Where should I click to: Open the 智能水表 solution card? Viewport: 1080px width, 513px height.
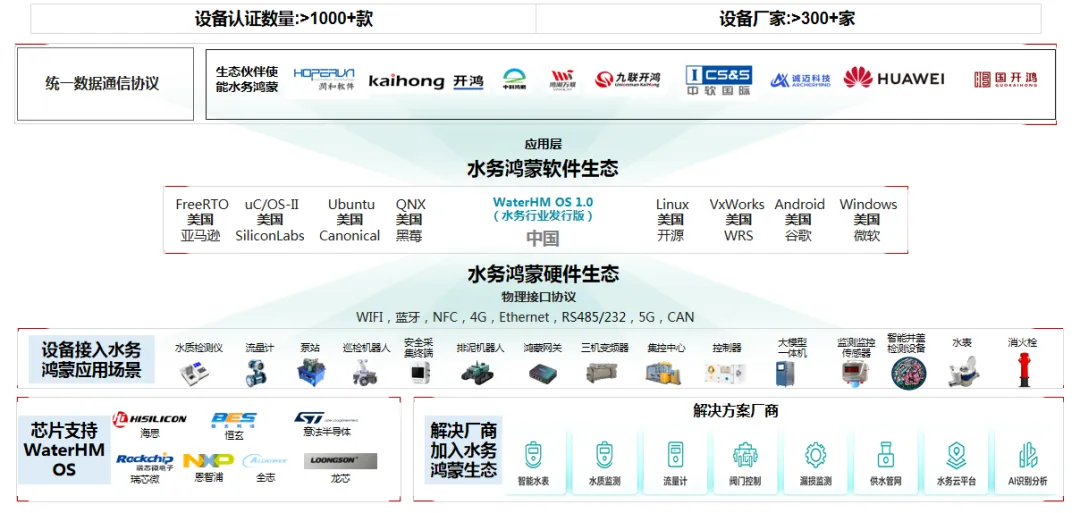point(533,462)
